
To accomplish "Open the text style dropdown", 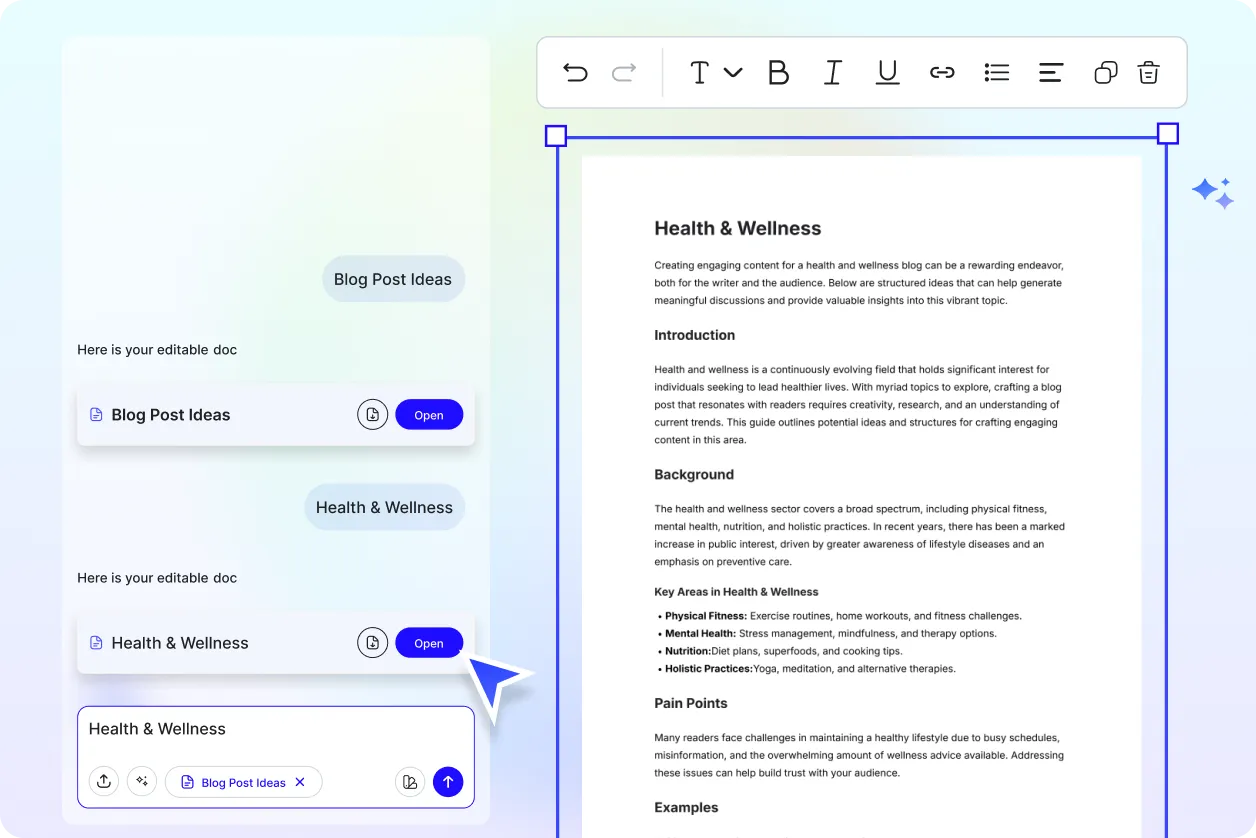I will 714,72.
